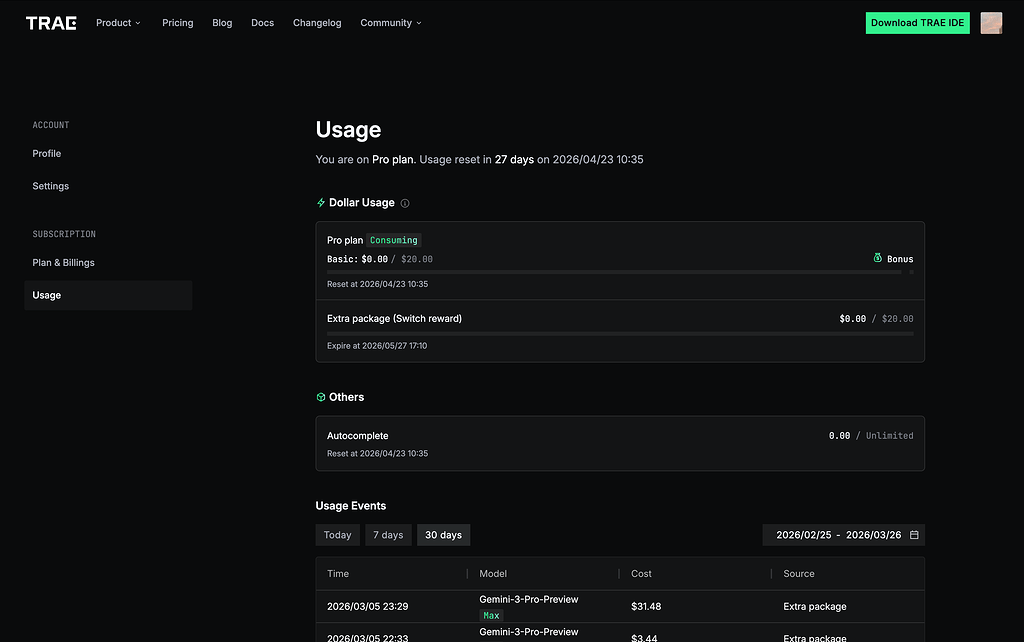Click the Consuming status badge

click(394, 240)
